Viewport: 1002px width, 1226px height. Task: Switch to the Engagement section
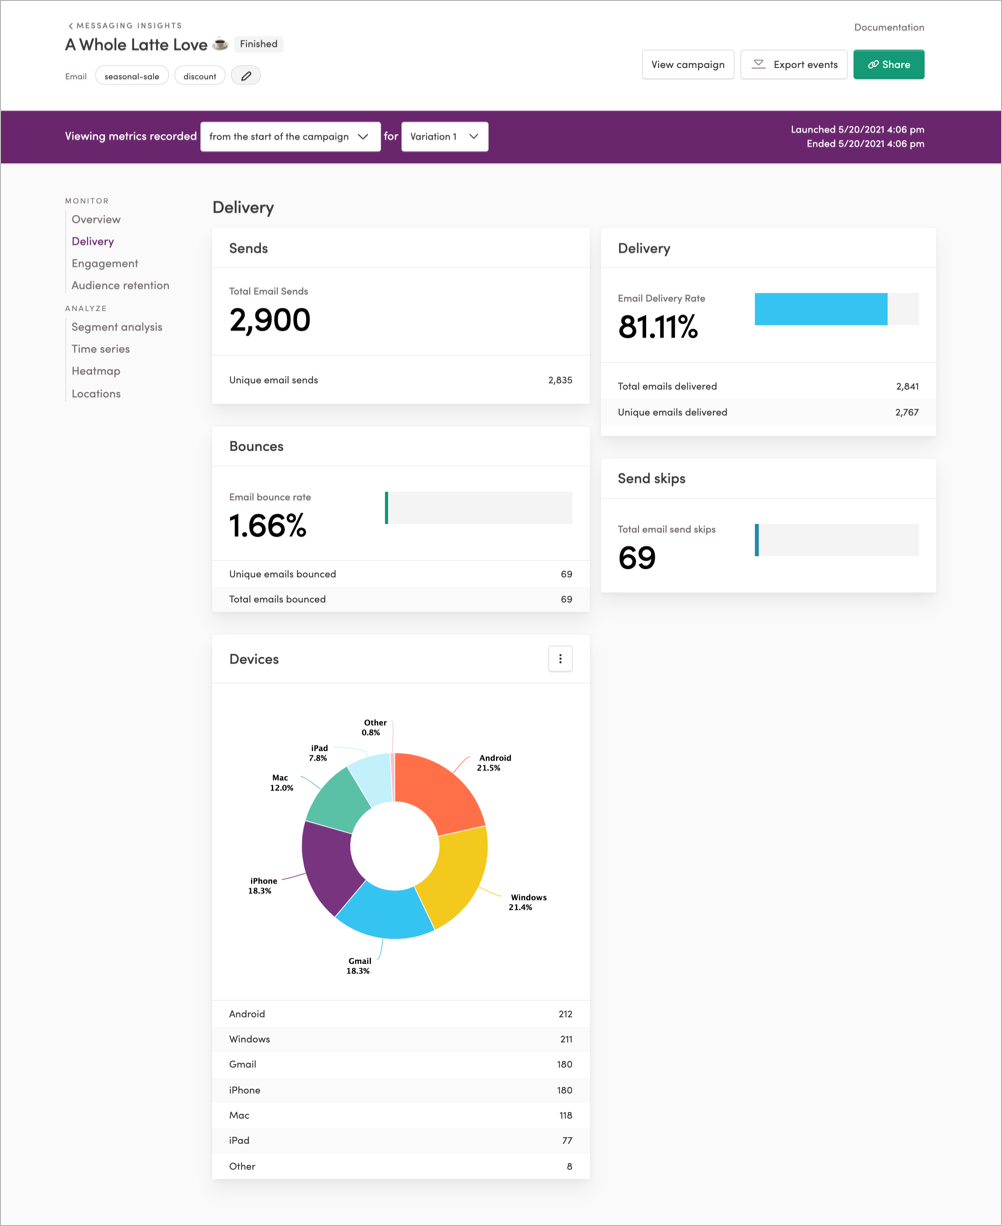point(105,263)
